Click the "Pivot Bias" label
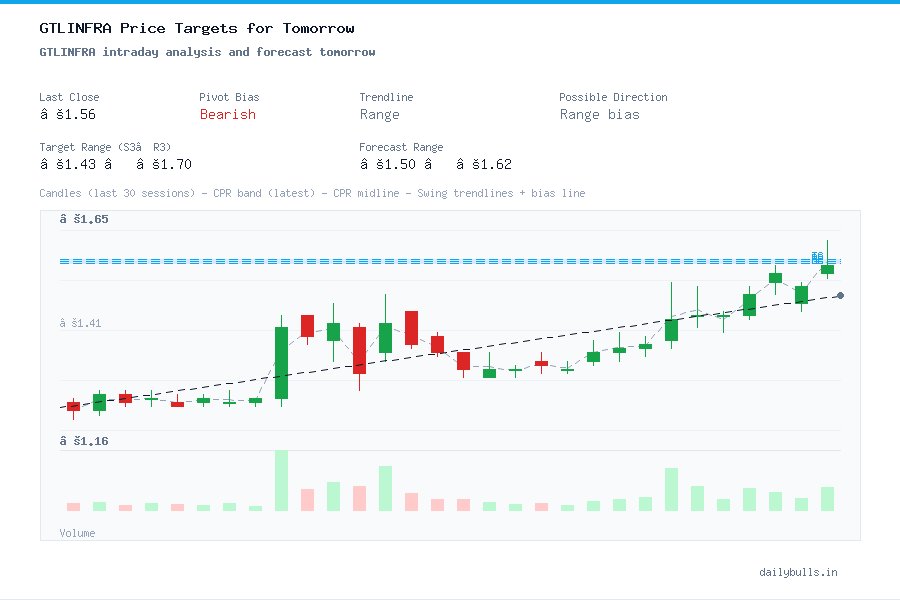The width and height of the screenshot is (900, 600). (229, 97)
